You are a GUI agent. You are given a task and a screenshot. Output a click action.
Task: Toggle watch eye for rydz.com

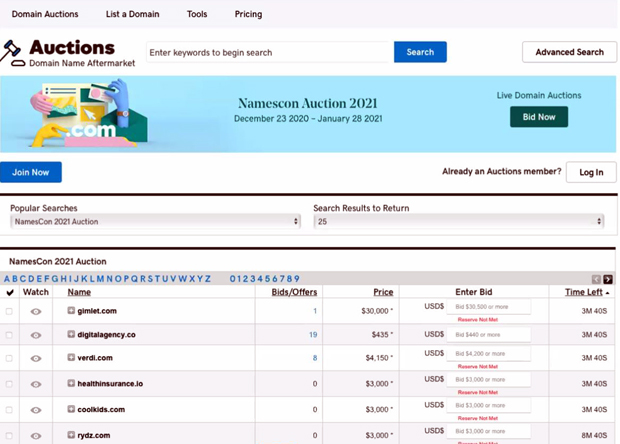point(36,436)
